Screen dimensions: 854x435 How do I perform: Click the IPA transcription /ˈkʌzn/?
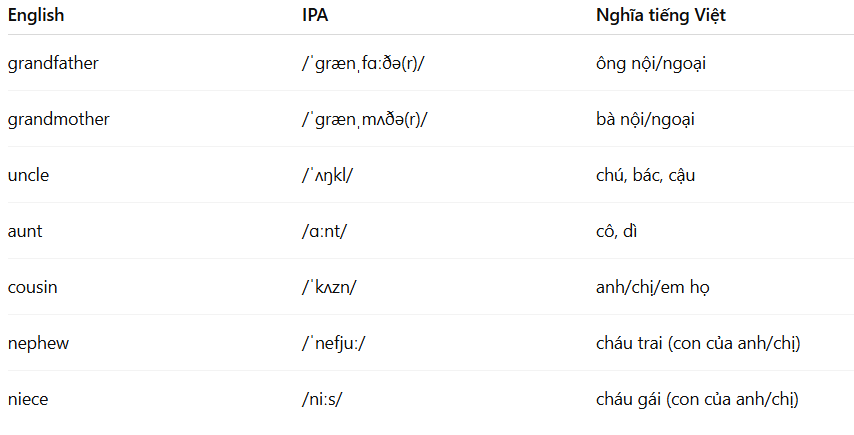329,287
